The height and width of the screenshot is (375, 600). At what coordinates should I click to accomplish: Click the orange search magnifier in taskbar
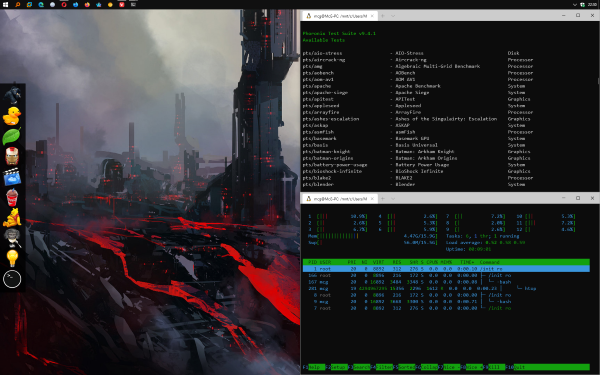[18, 5]
